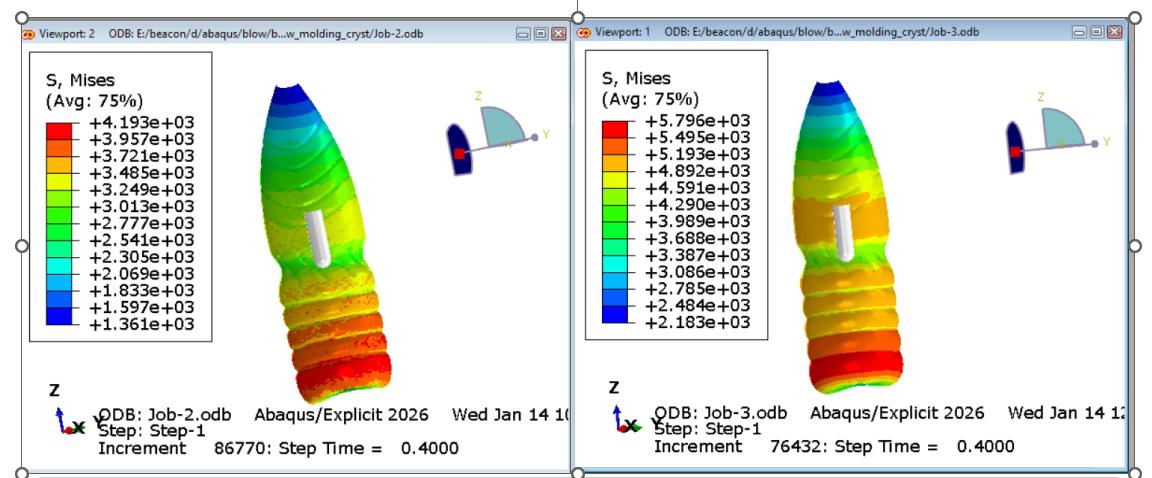
Task: Click the Abaqus icon in Viewport 2 title bar
Action: pos(29,34)
